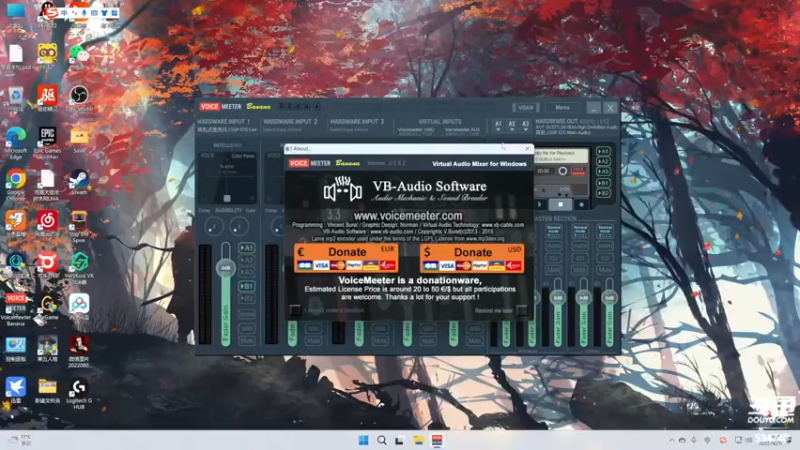Click Hardware Input 1 fader gain knob

[x=226, y=267]
